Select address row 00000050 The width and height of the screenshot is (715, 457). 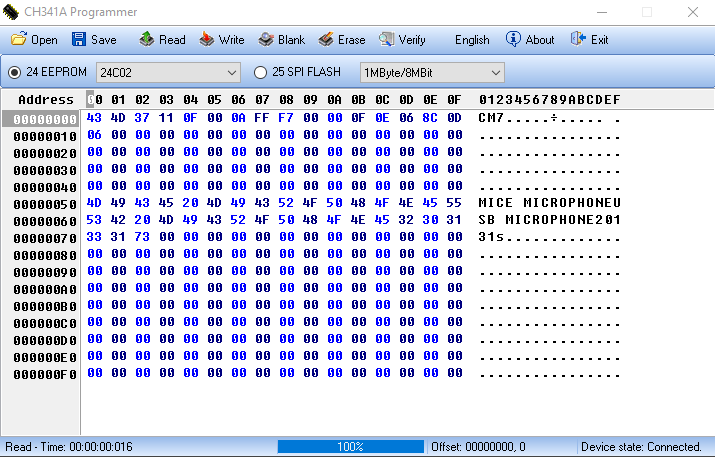41,204
